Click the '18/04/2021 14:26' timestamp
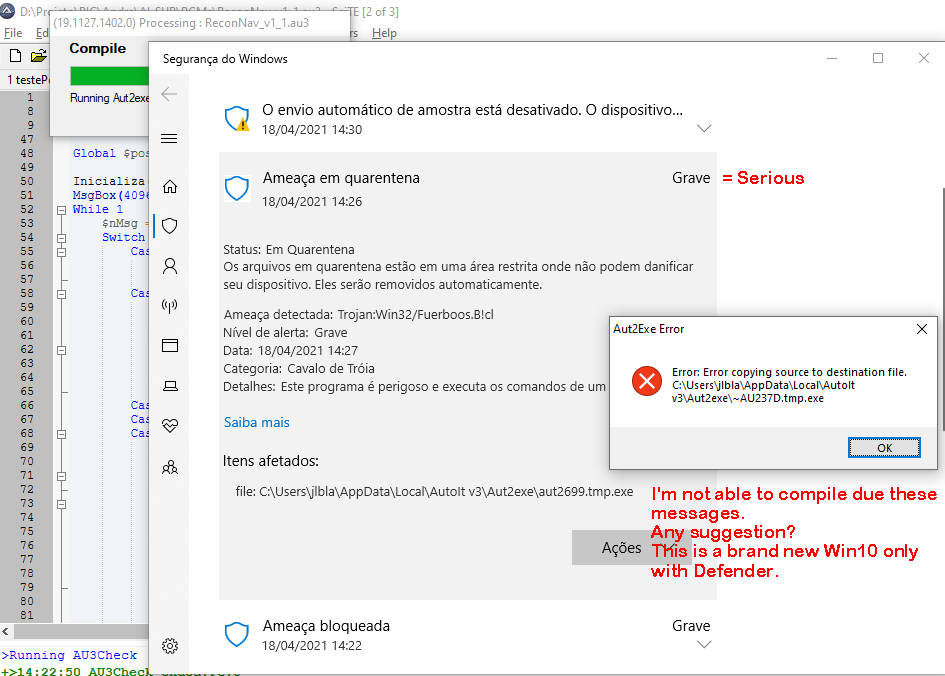The height and width of the screenshot is (676, 945). coord(312,202)
